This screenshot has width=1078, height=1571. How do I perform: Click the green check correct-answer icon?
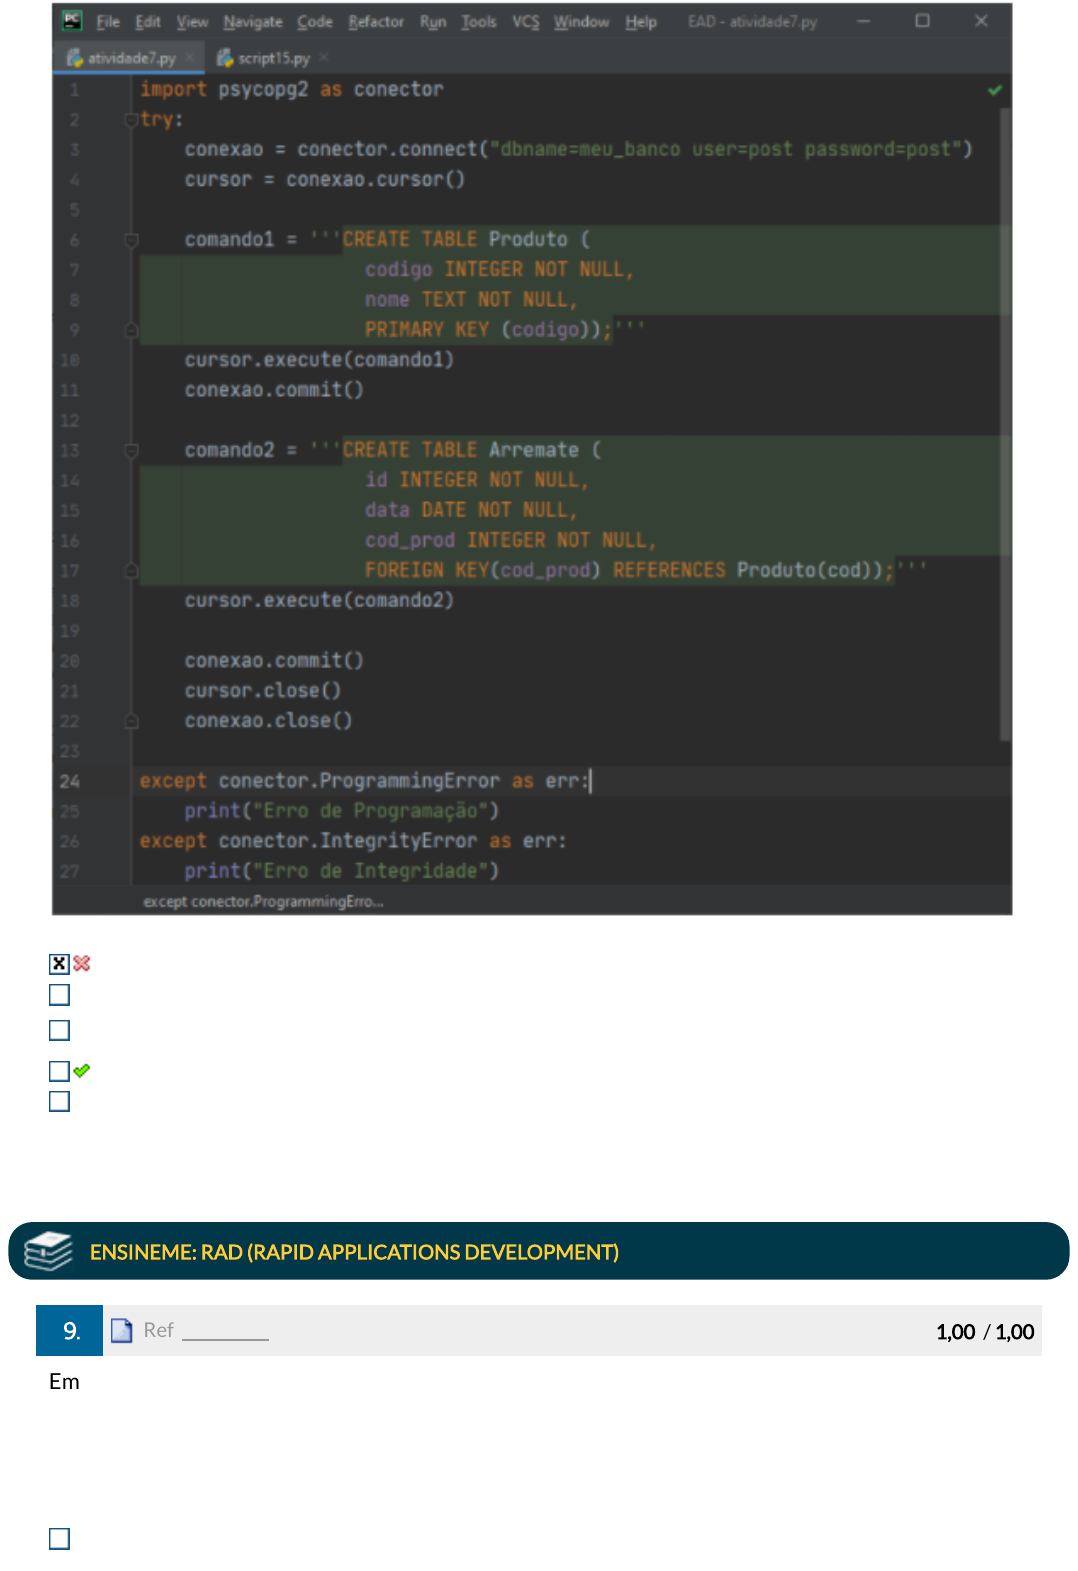pyautogui.click(x=82, y=1070)
